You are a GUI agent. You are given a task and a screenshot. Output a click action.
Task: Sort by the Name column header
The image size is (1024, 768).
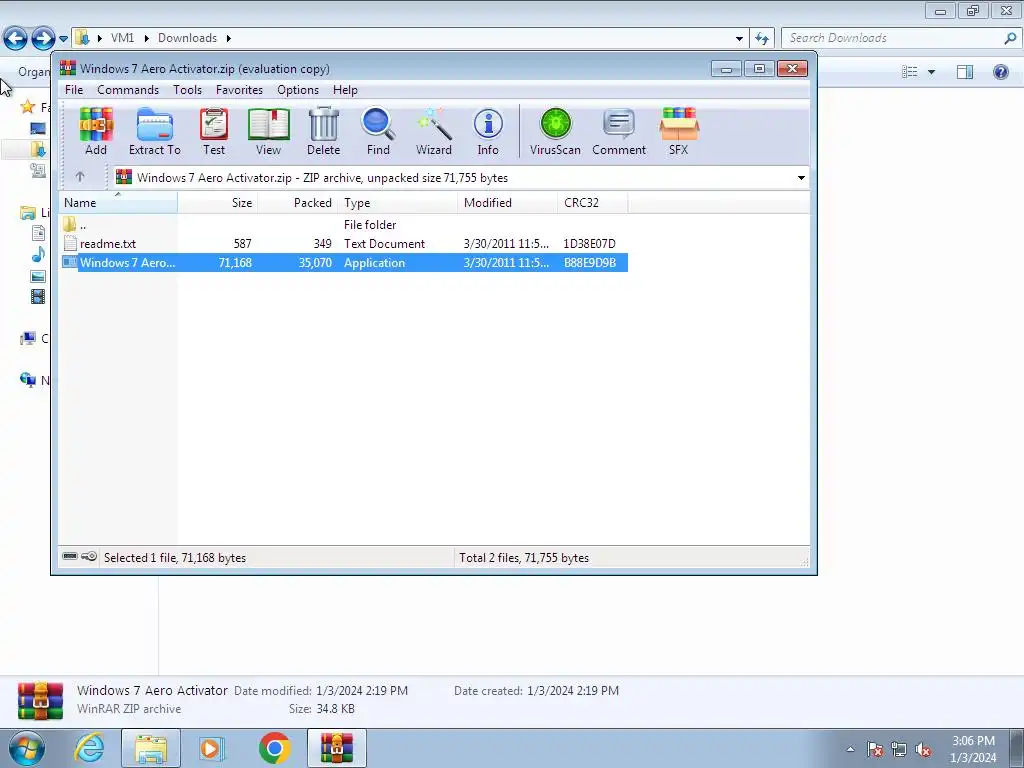(x=118, y=202)
